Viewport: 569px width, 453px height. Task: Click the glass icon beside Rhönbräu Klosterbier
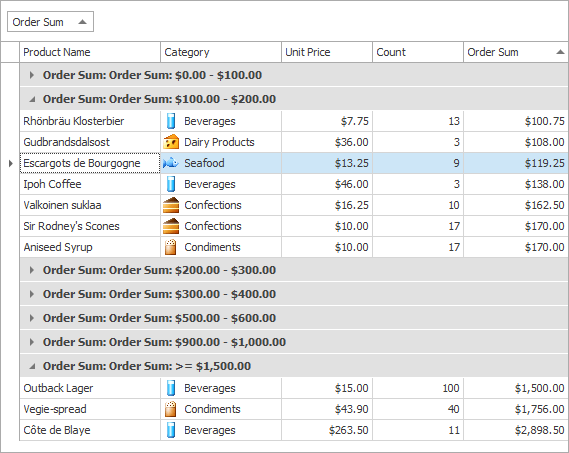click(x=171, y=121)
